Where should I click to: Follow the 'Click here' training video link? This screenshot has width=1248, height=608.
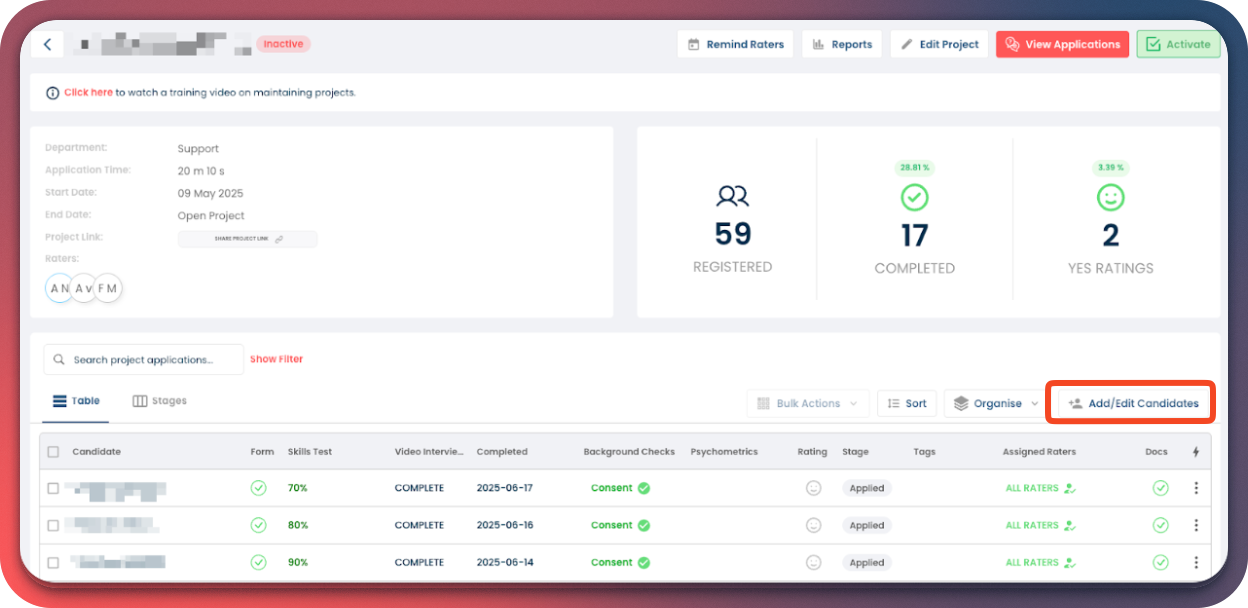88,92
